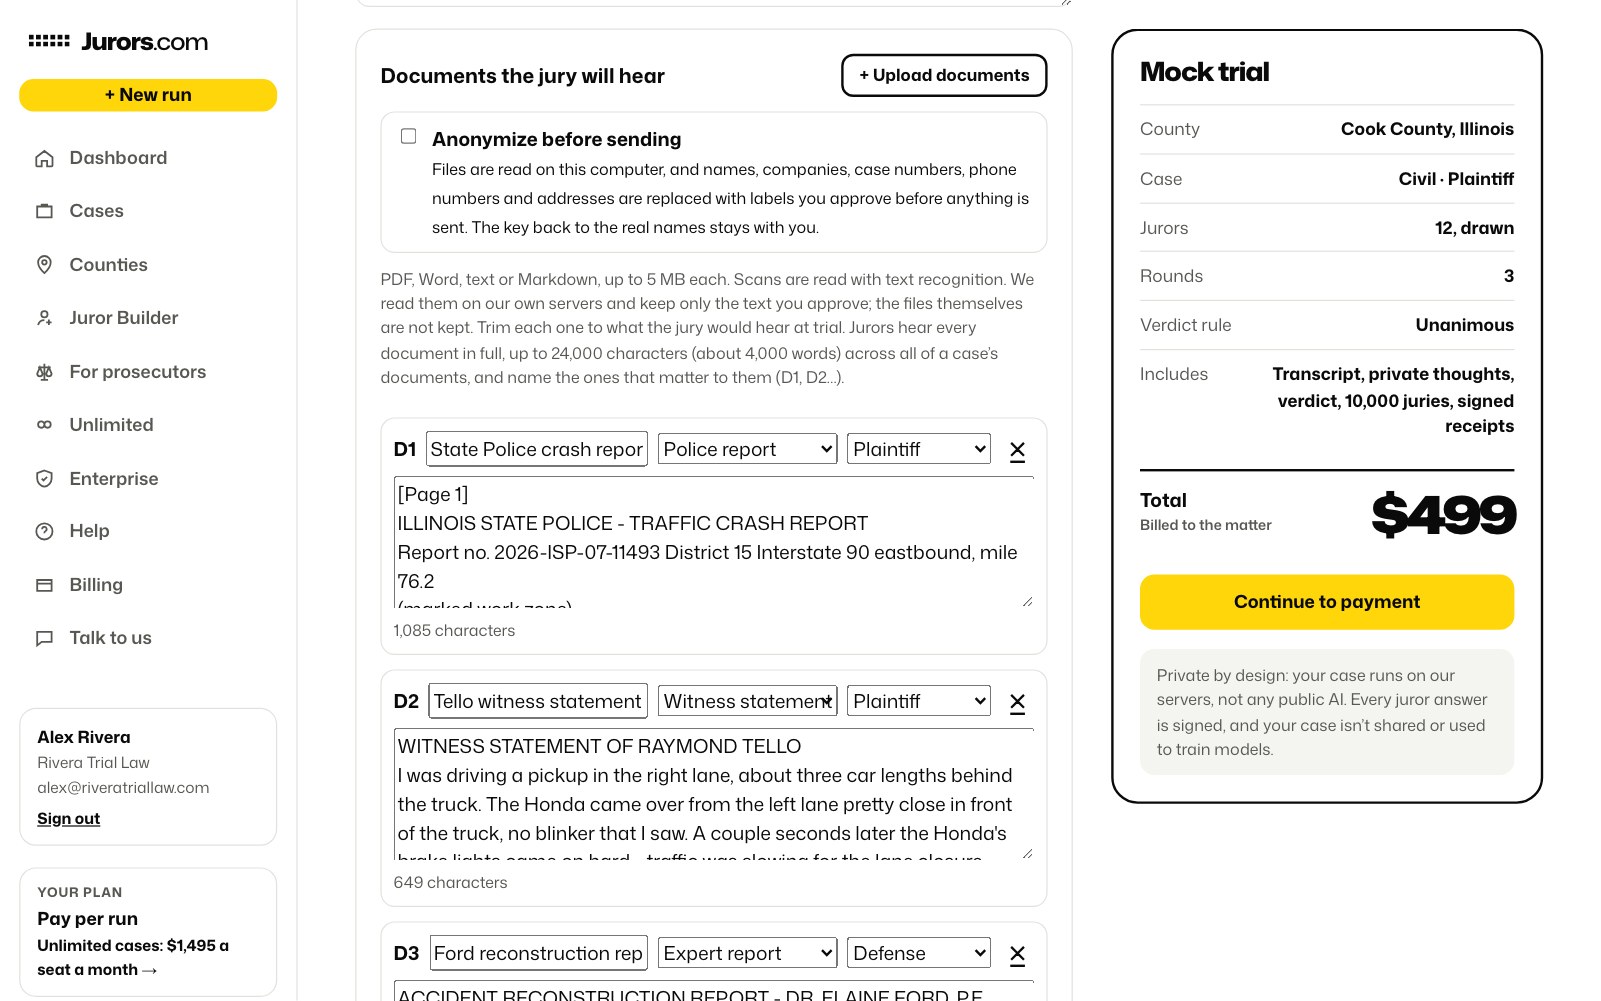This screenshot has width=1601, height=1001.
Task: Open D1 Police report type dropdown
Action: click(x=747, y=449)
